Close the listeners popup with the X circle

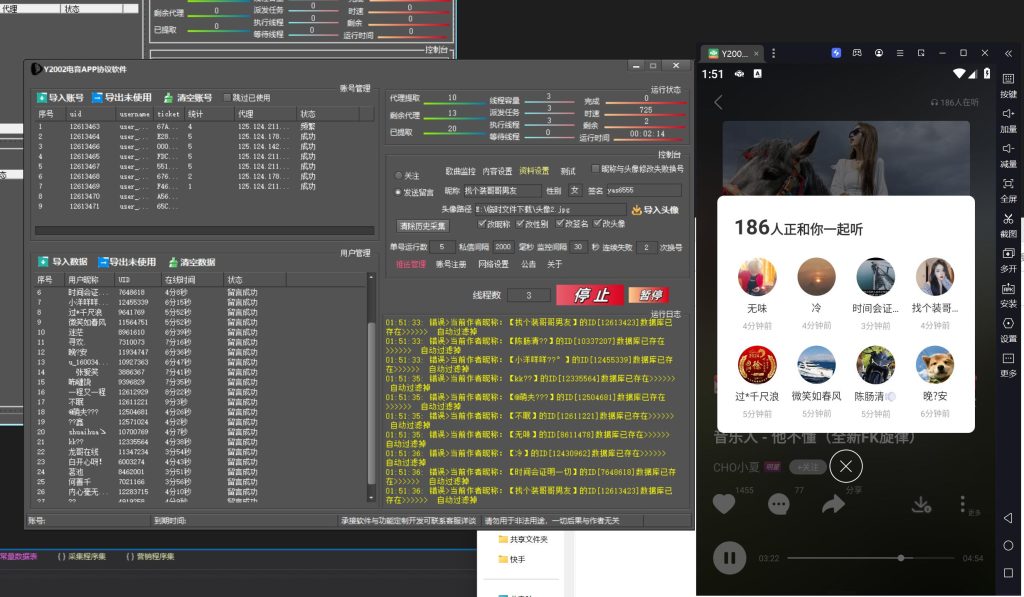pyautogui.click(x=846, y=466)
